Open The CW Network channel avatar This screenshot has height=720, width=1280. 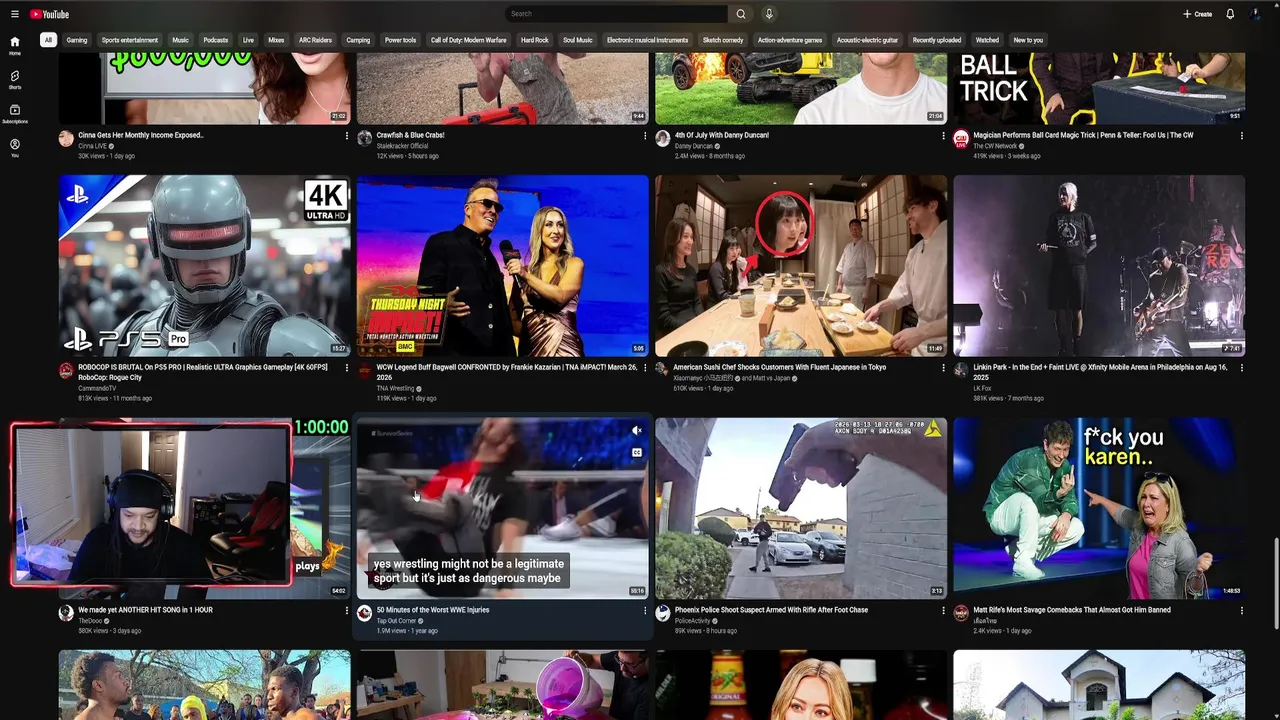click(x=961, y=138)
